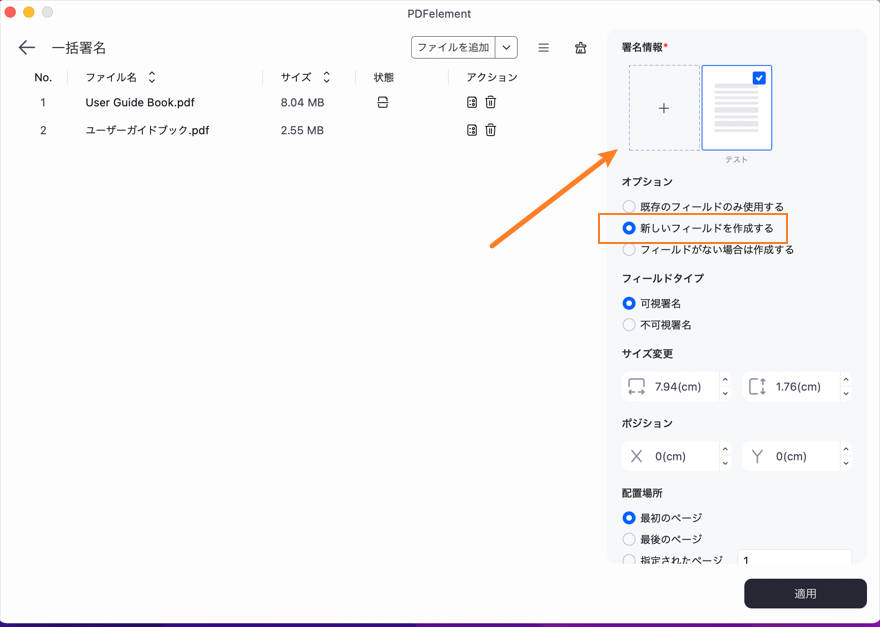Open settings icon for User Guide Book.pdf

tap(472, 102)
